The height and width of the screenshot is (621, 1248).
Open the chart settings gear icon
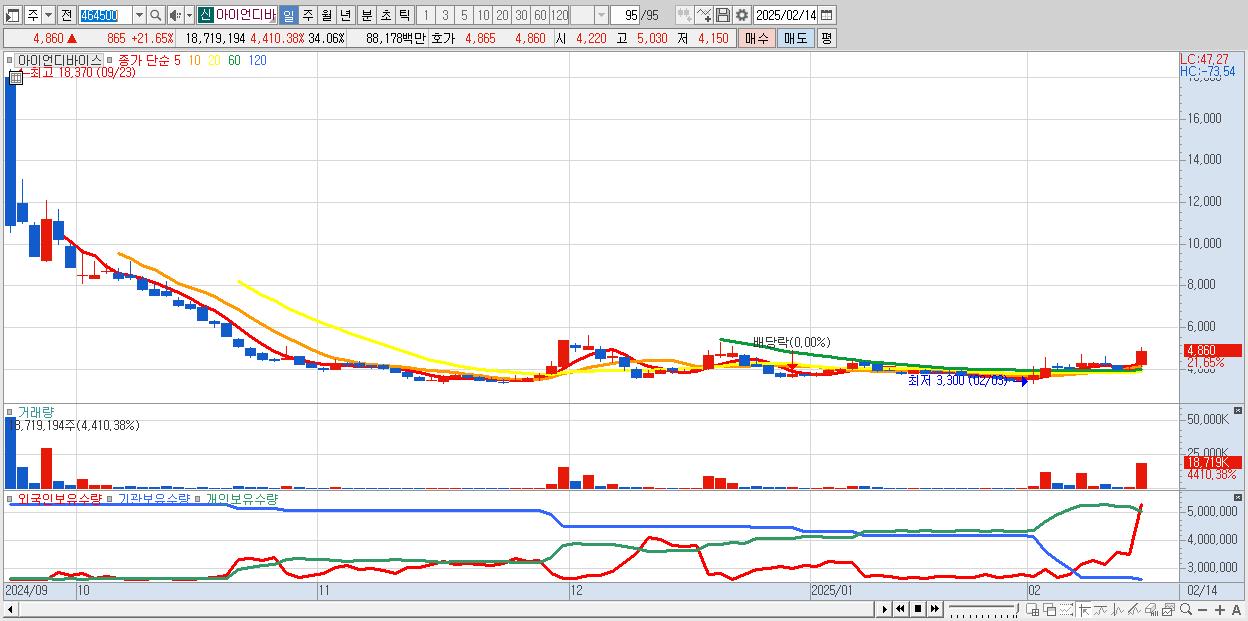tap(741, 15)
